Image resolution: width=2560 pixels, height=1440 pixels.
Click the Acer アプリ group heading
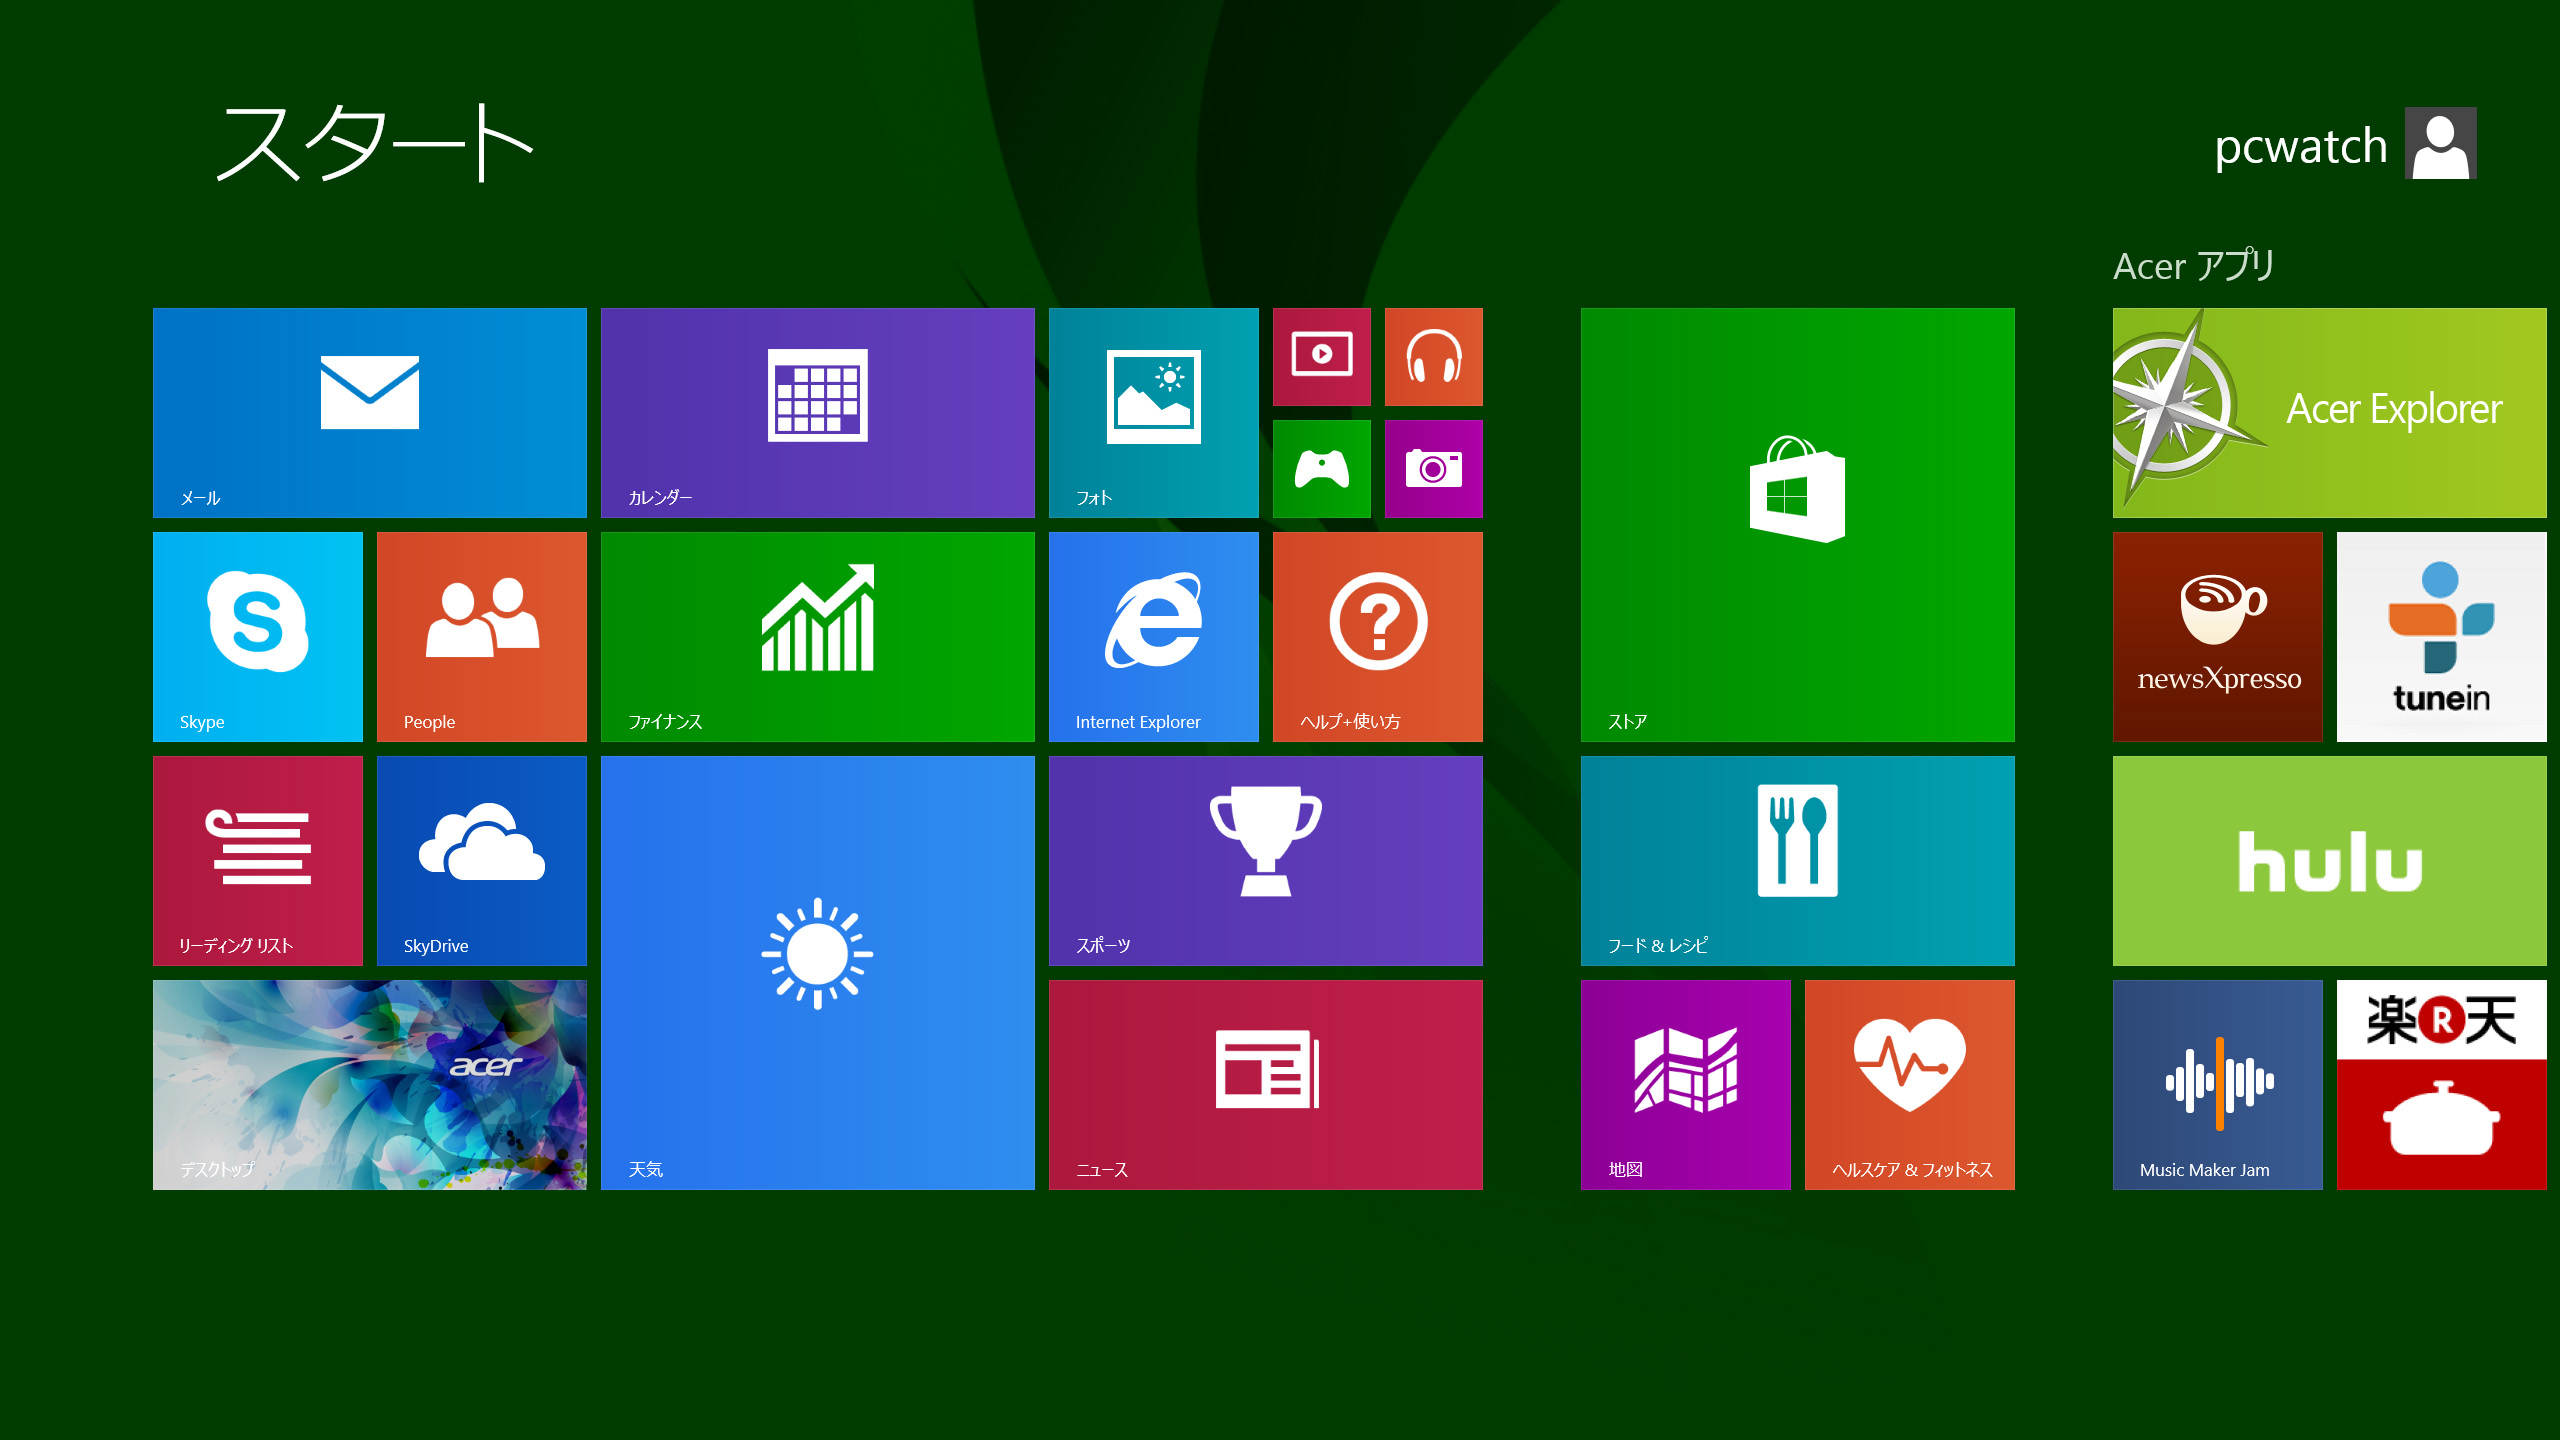point(2194,266)
